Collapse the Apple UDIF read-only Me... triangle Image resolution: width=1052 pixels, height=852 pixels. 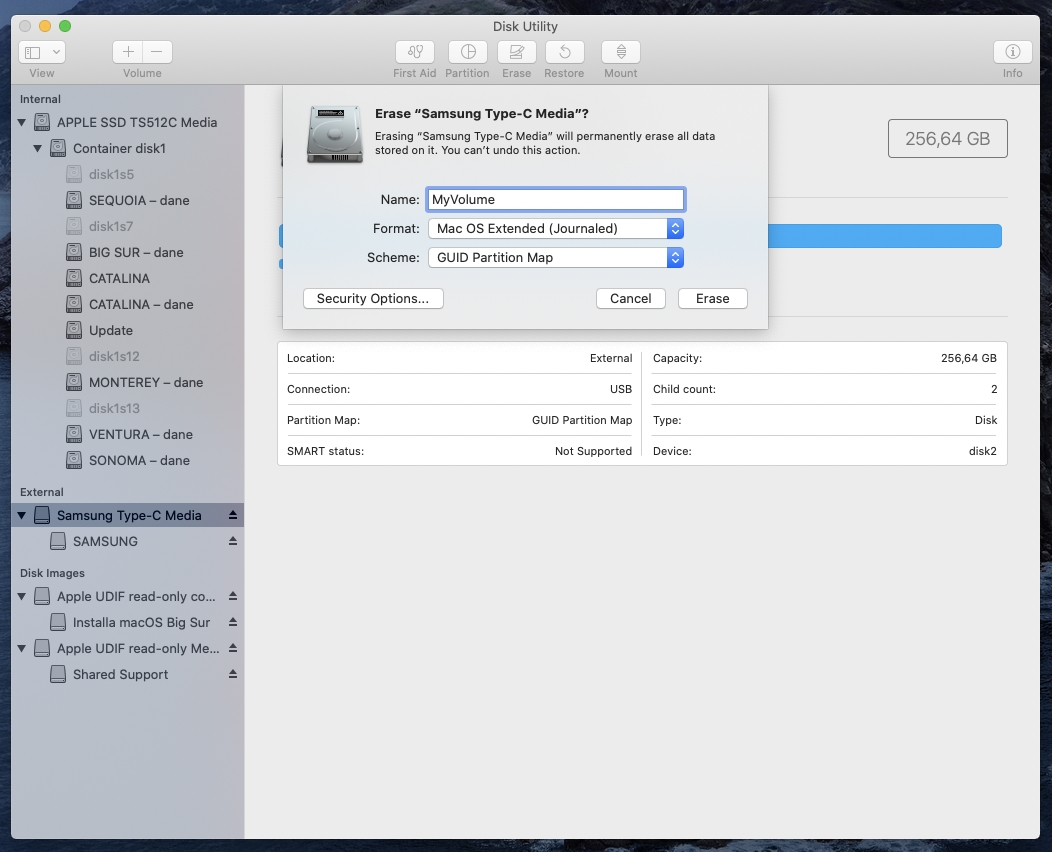coord(21,649)
